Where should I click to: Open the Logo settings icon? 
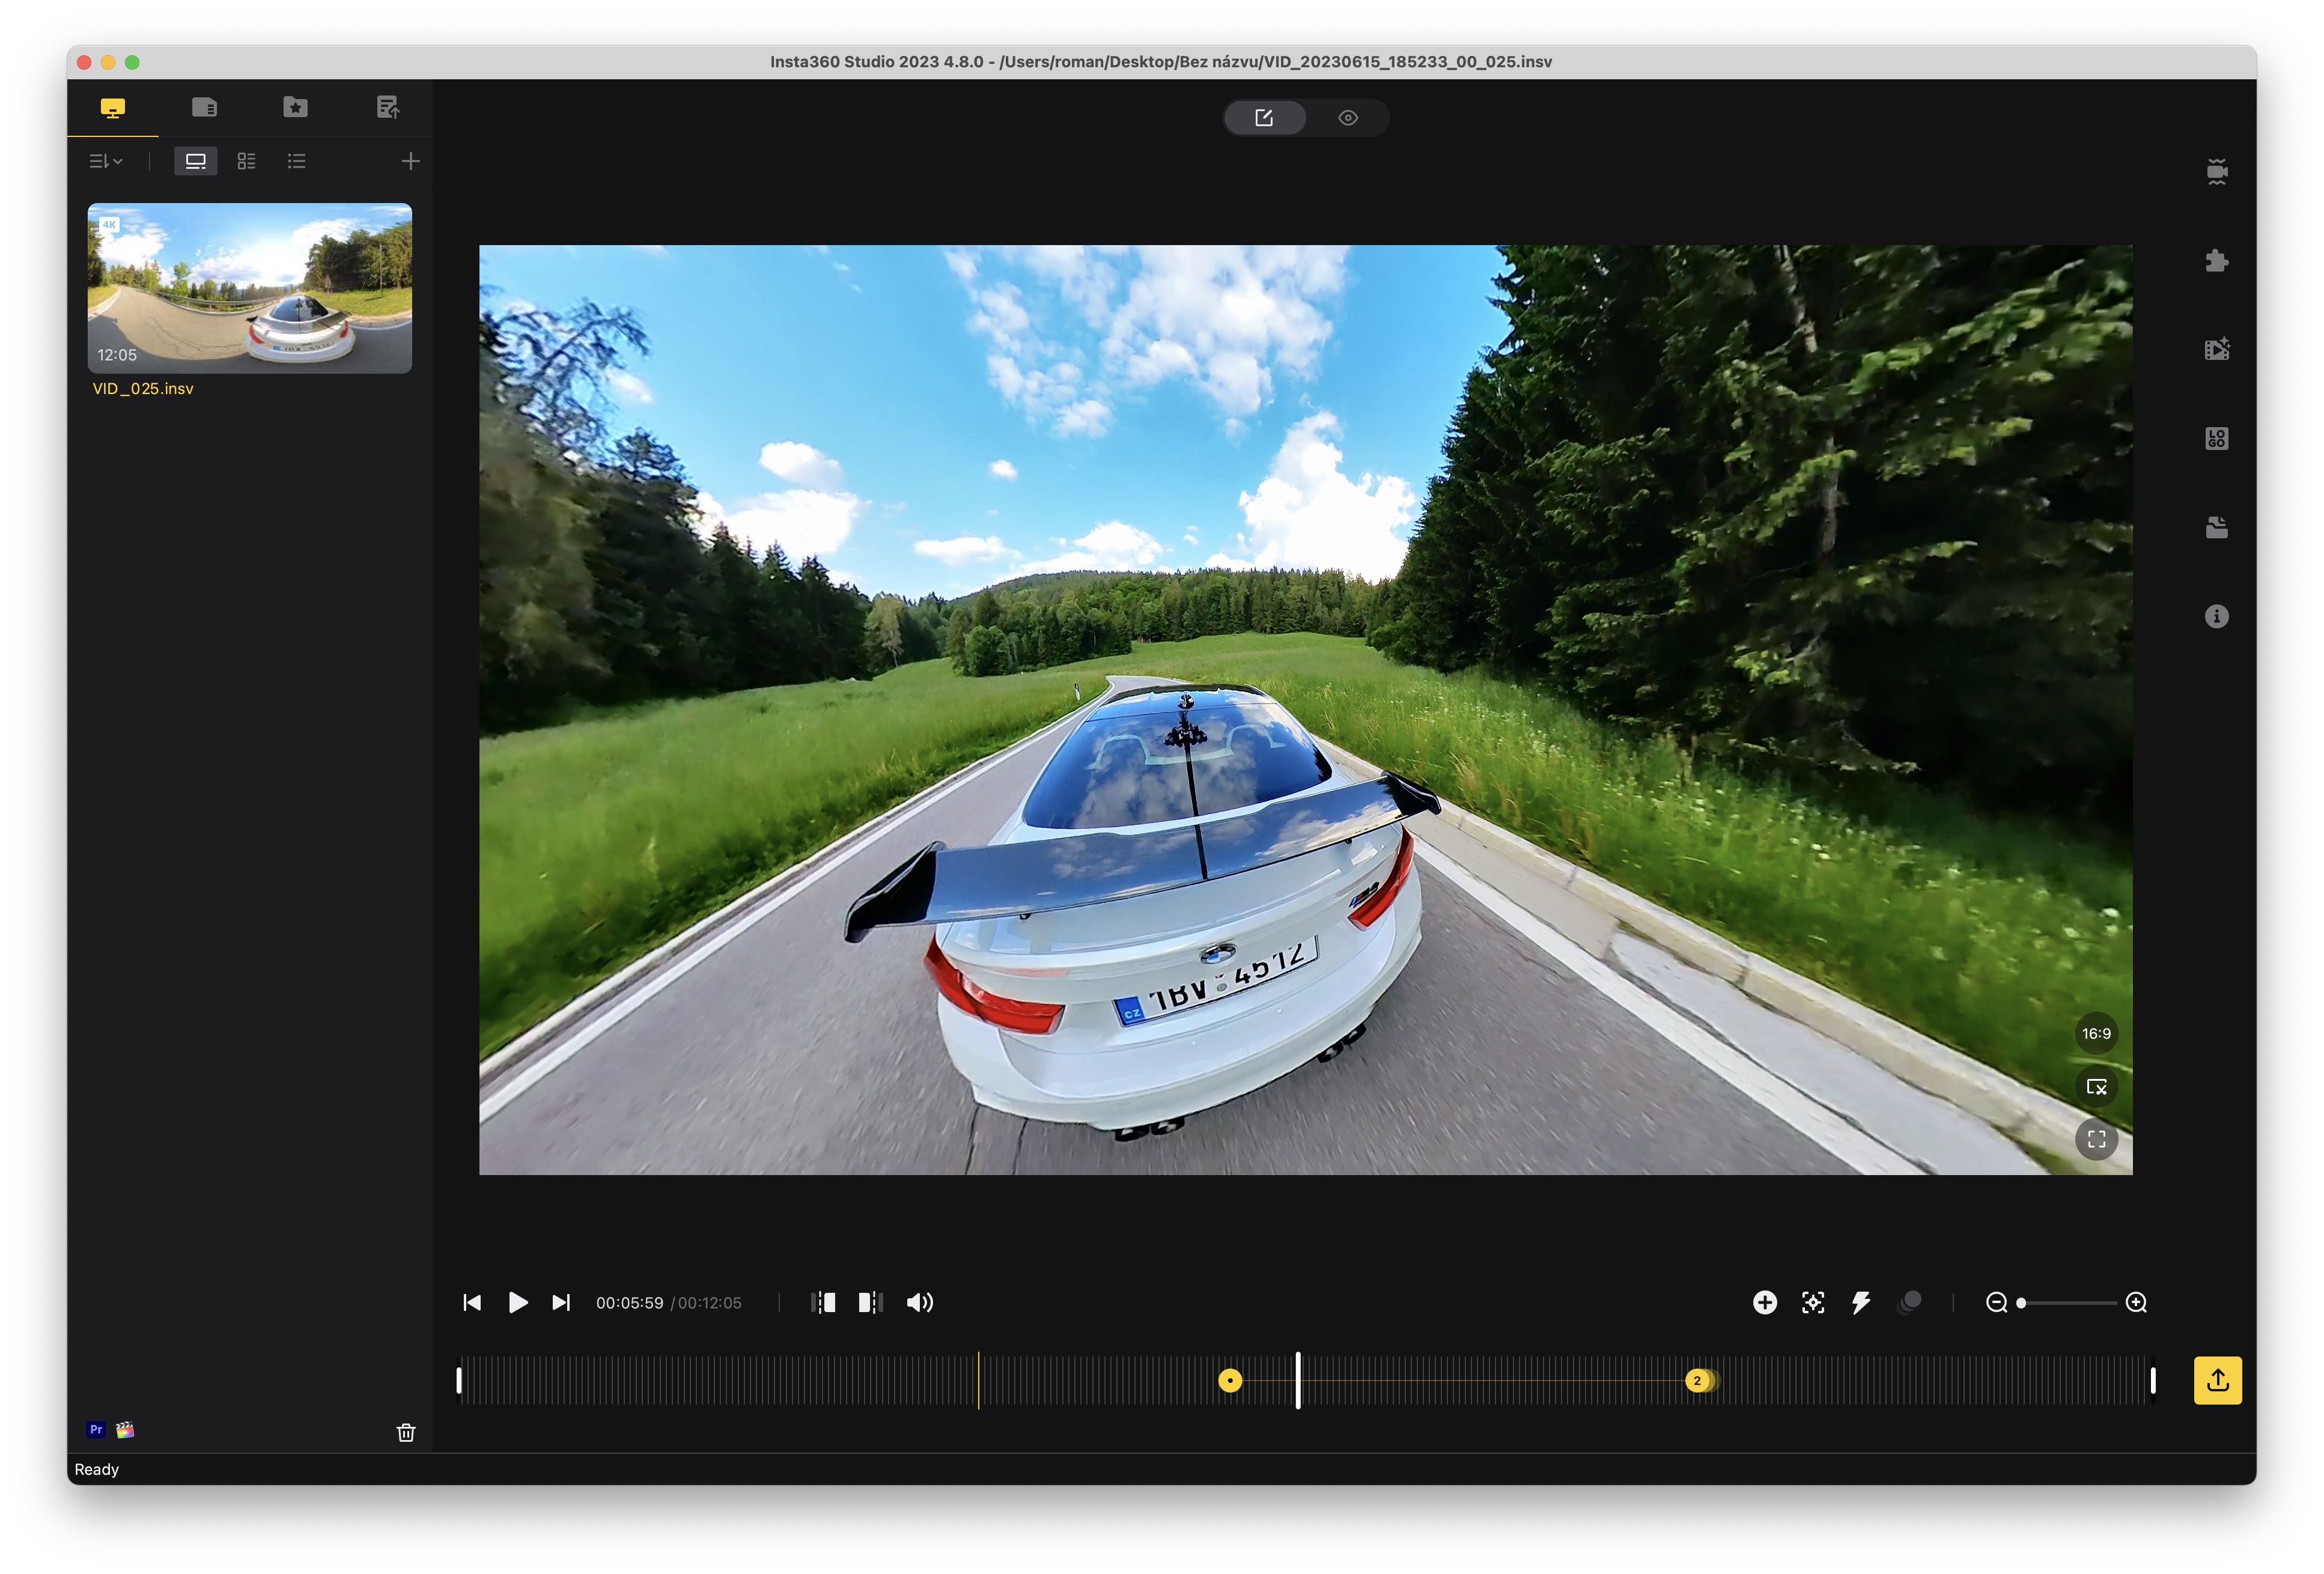[x=2216, y=438]
